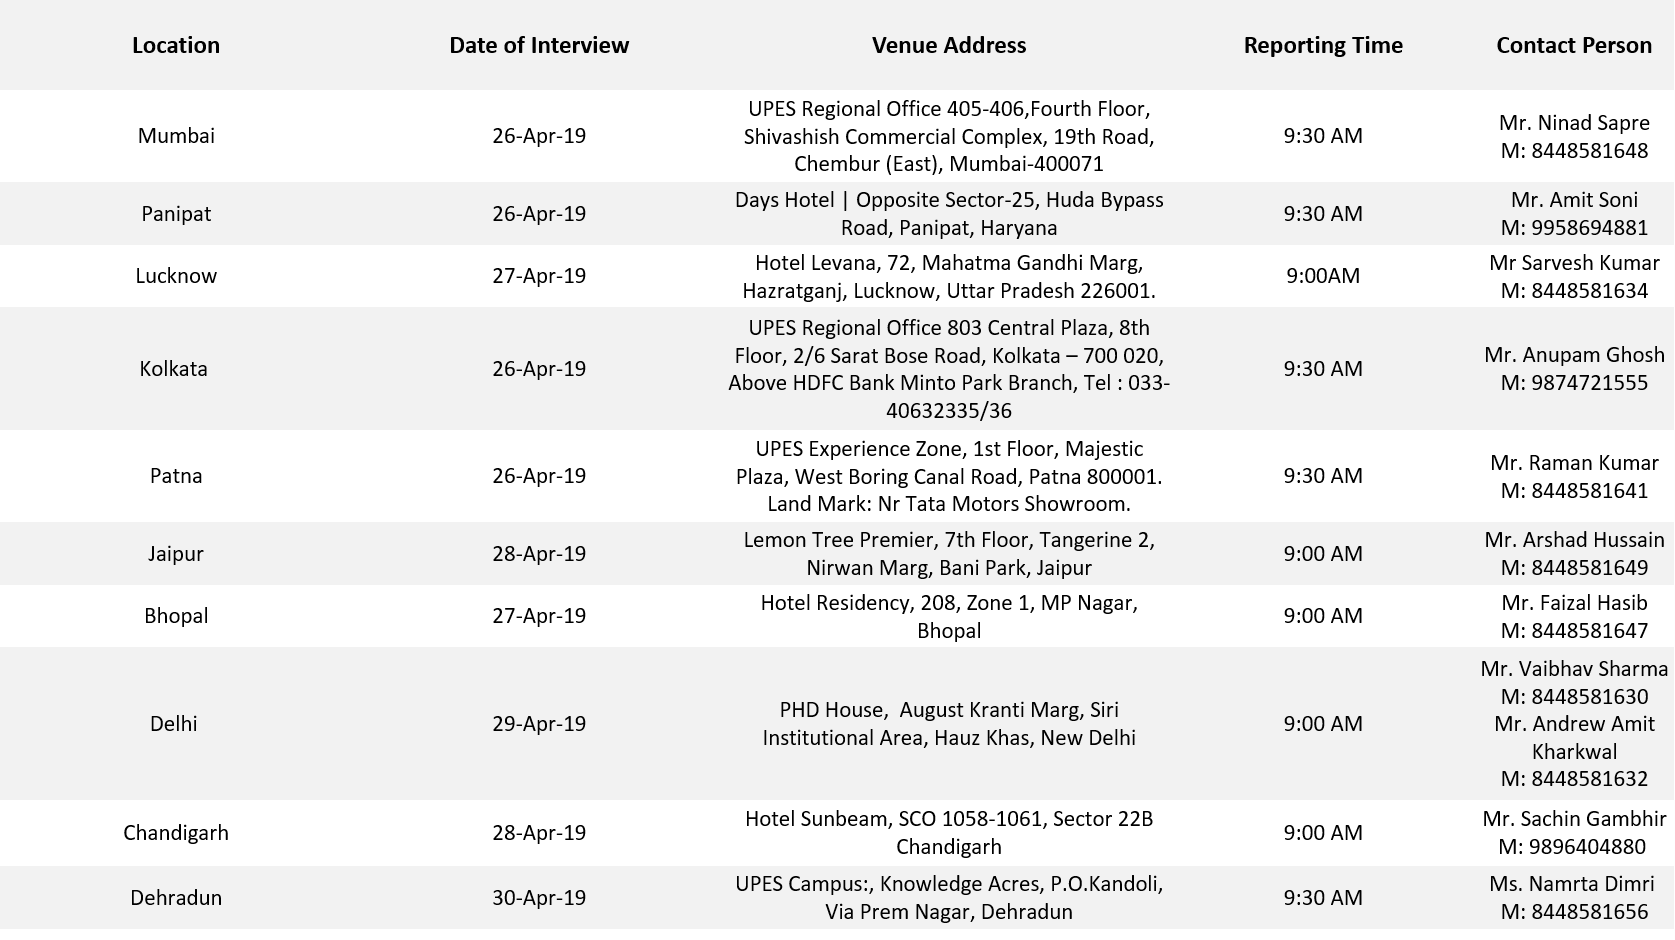Viewport: 1675px width, 940px height.
Task: Click the Mumbai location cell
Action: 176,136
